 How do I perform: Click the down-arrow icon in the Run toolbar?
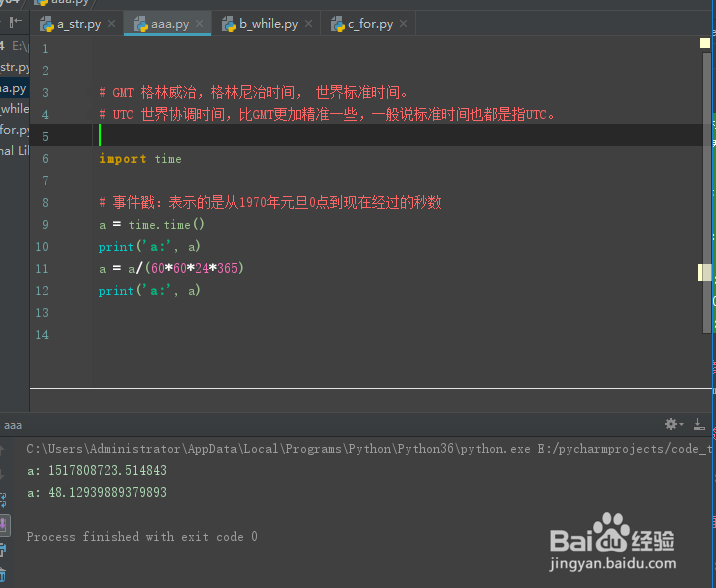pyautogui.click(x=2, y=475)
